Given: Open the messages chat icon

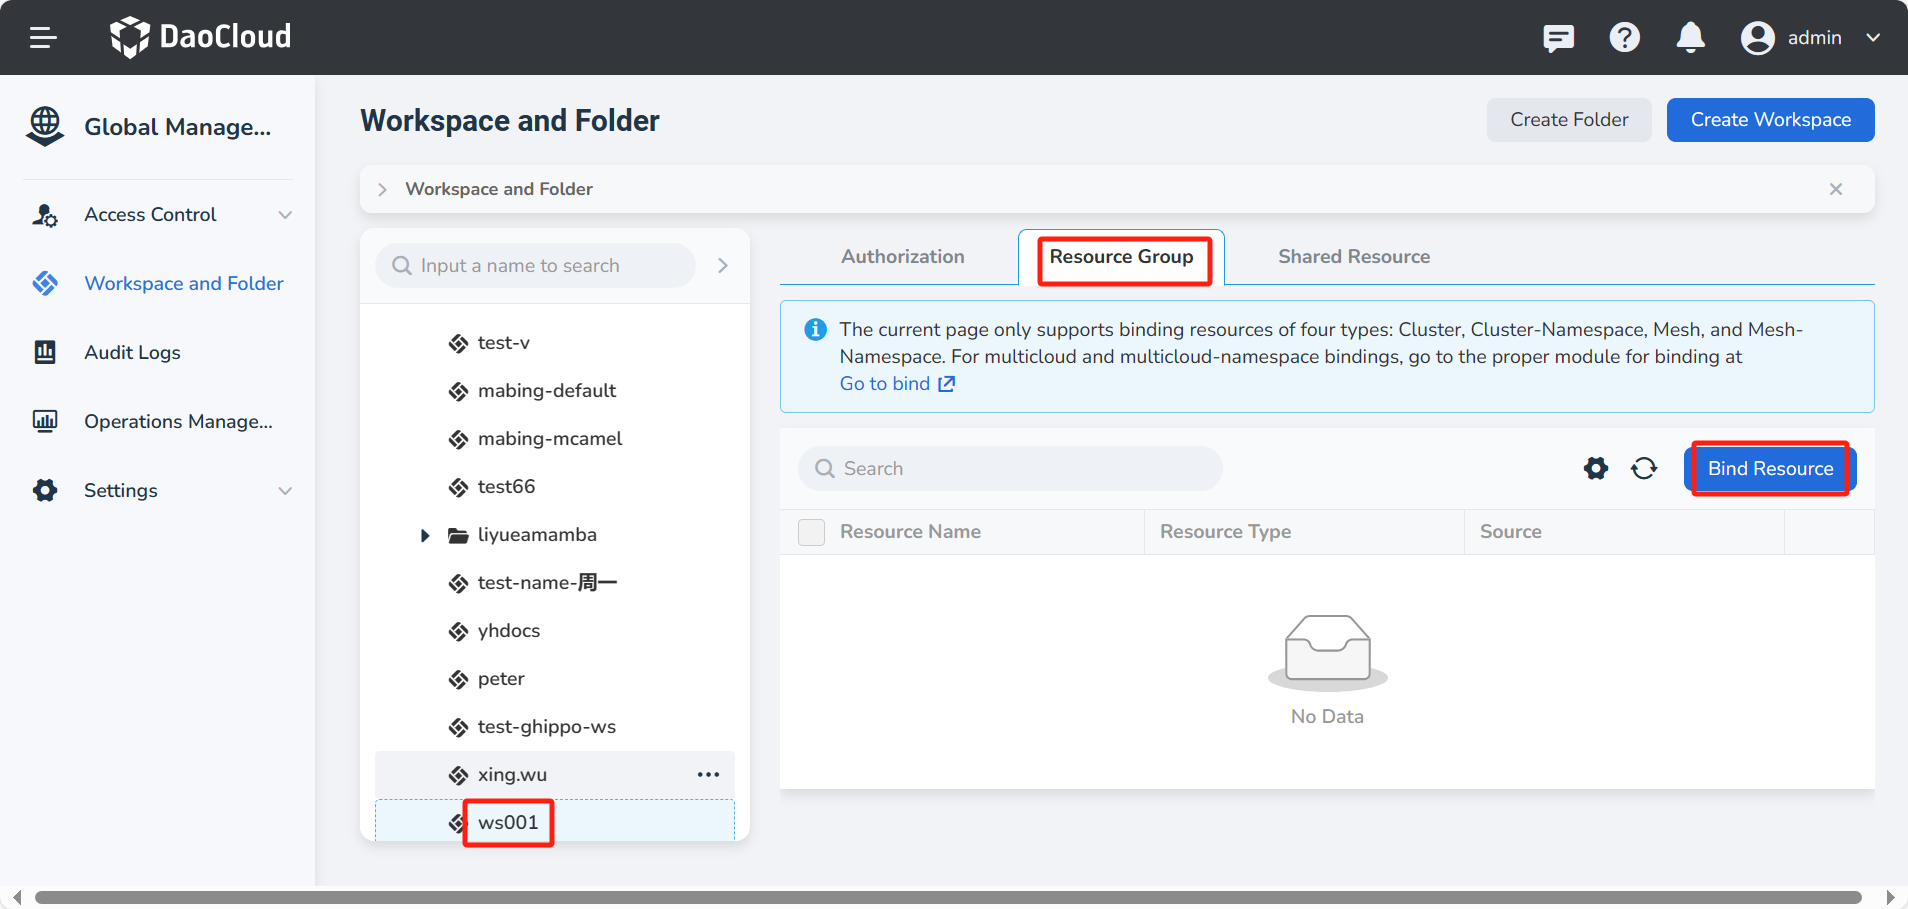Looking at the screenshot, I should (x=1558, y=38).
